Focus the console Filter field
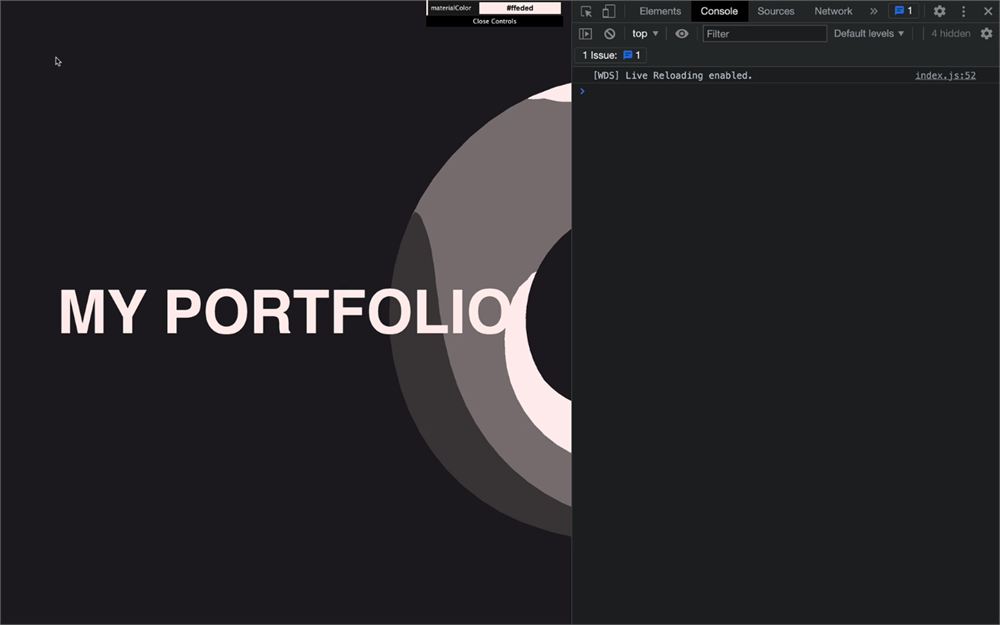Image resolution: width=1000 pixels, height=625 pixels. pos(765,34)
